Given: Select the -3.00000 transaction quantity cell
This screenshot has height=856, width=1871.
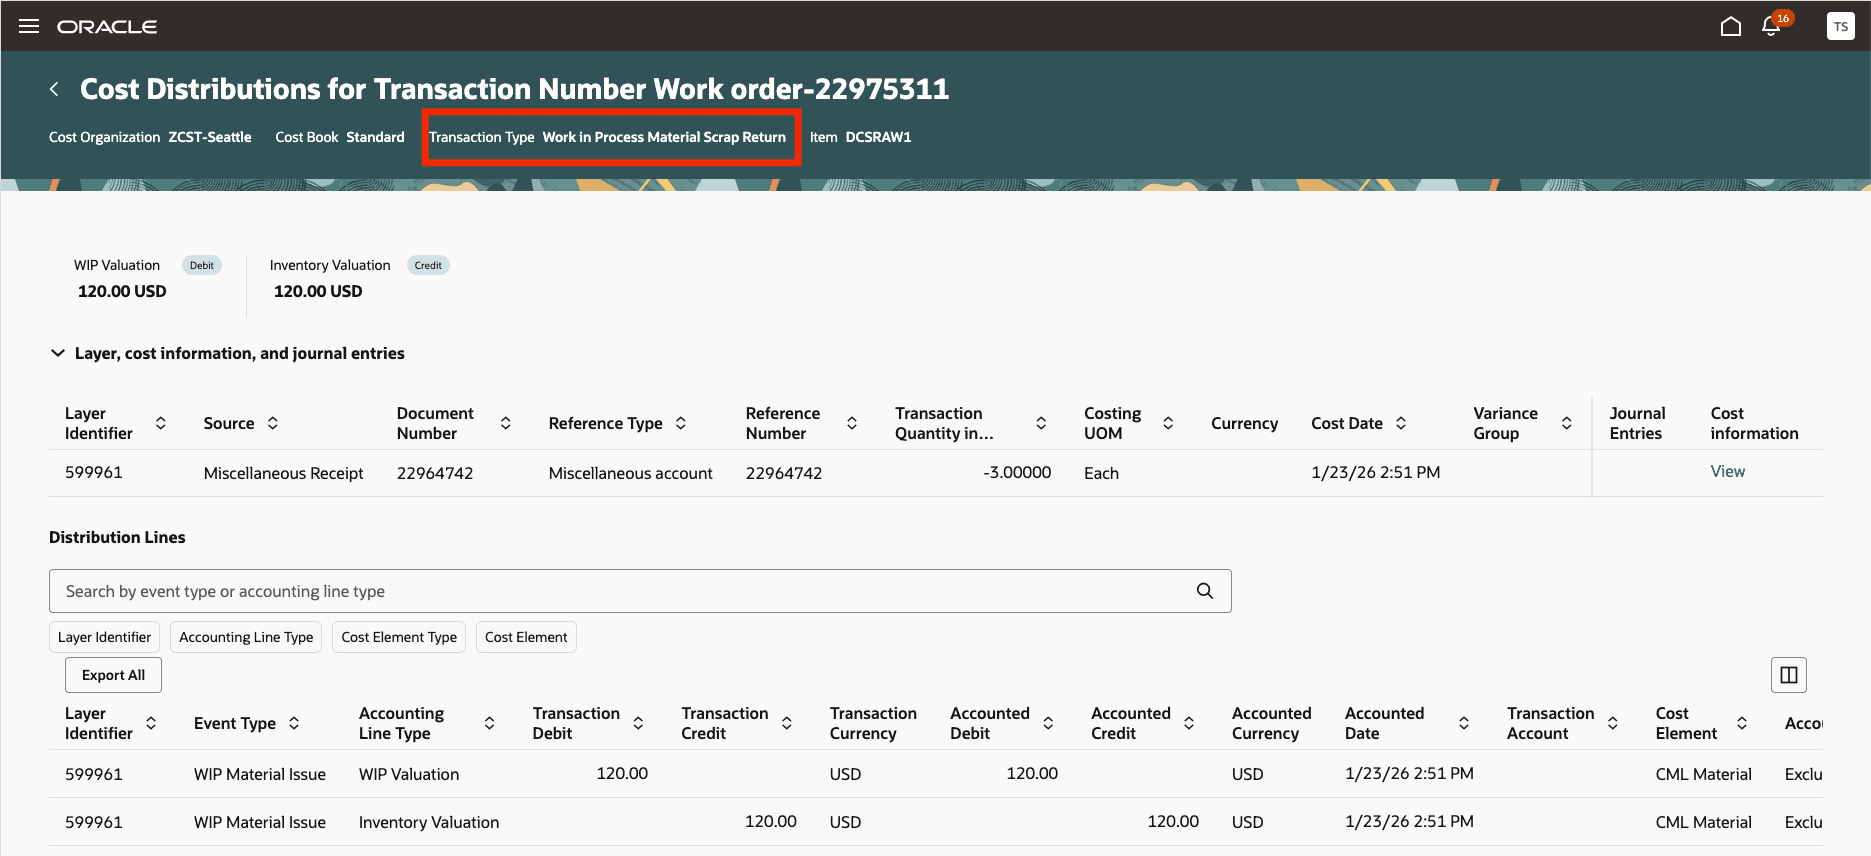Looking at the screenshot, I should coord(1017,472).
